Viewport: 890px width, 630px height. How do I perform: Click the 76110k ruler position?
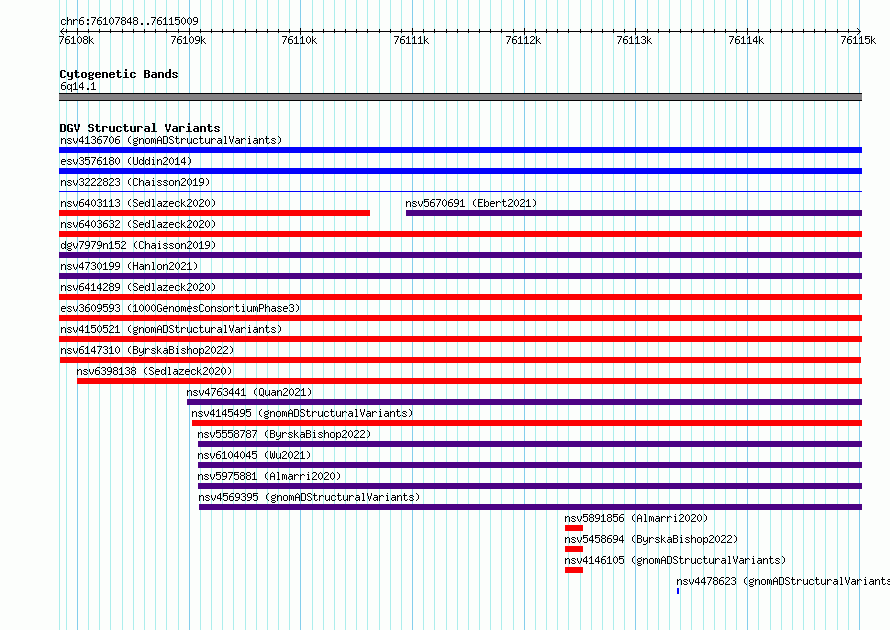pos(300,40)
